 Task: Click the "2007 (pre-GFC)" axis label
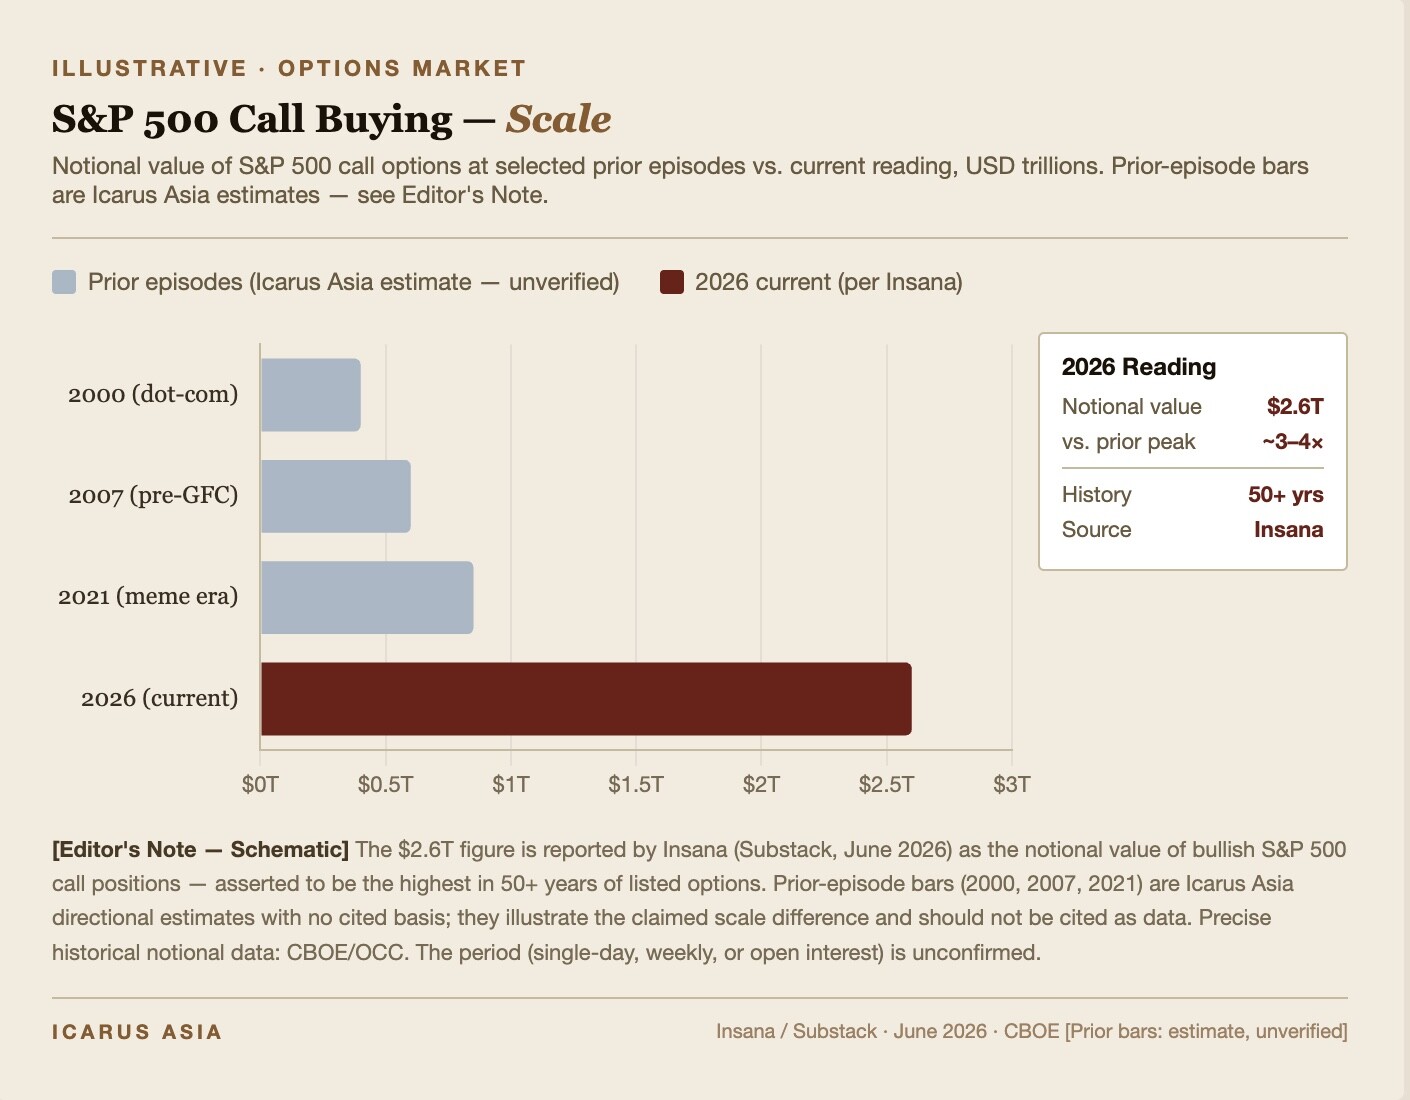click(153, 496)
